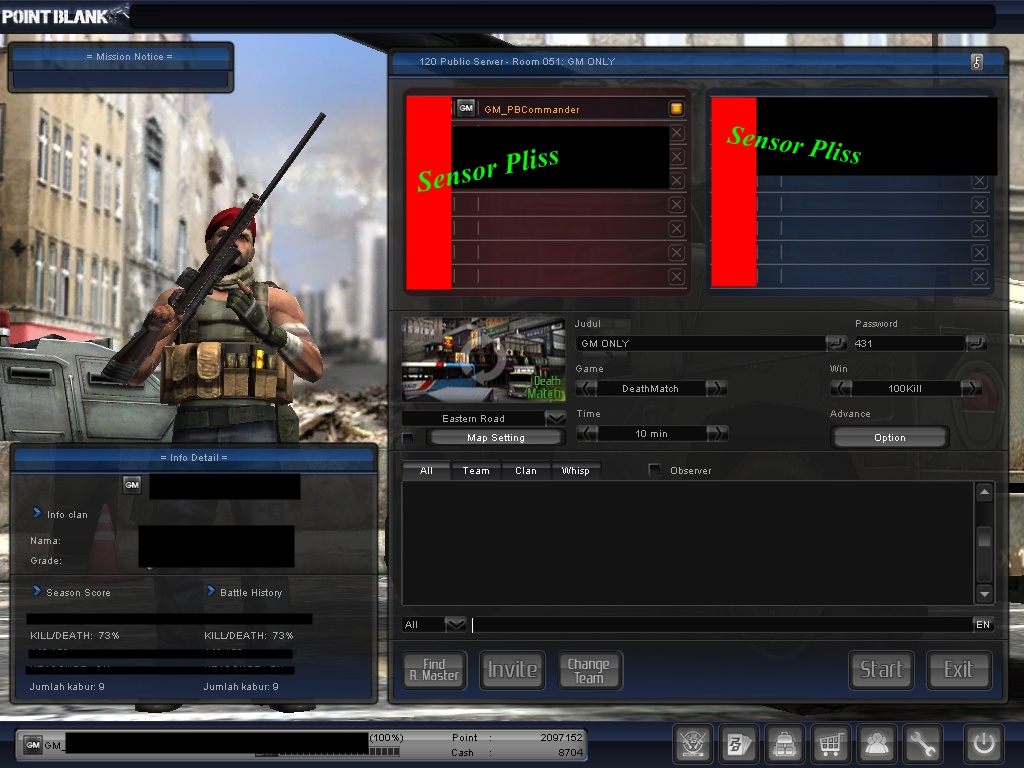Viewport: 1024px width, 768px height.
Task: Click the Map Setting button
Action: pos(496,438)
